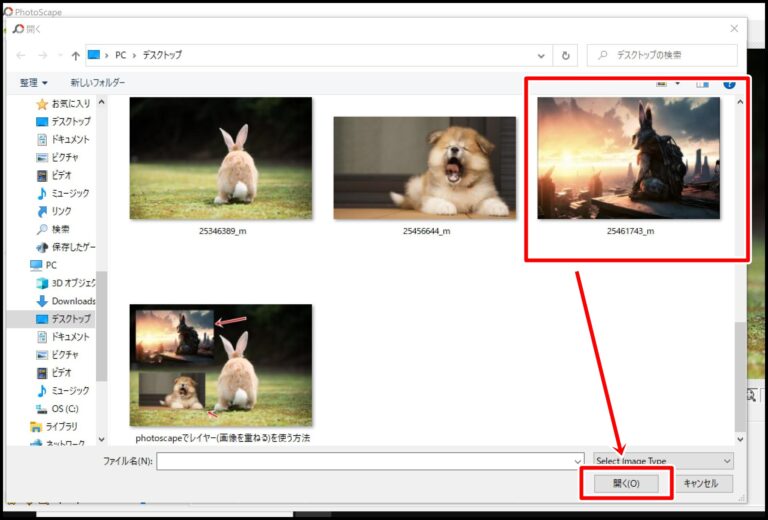
Task: Go up one folder level
Action: click(75, 56)
